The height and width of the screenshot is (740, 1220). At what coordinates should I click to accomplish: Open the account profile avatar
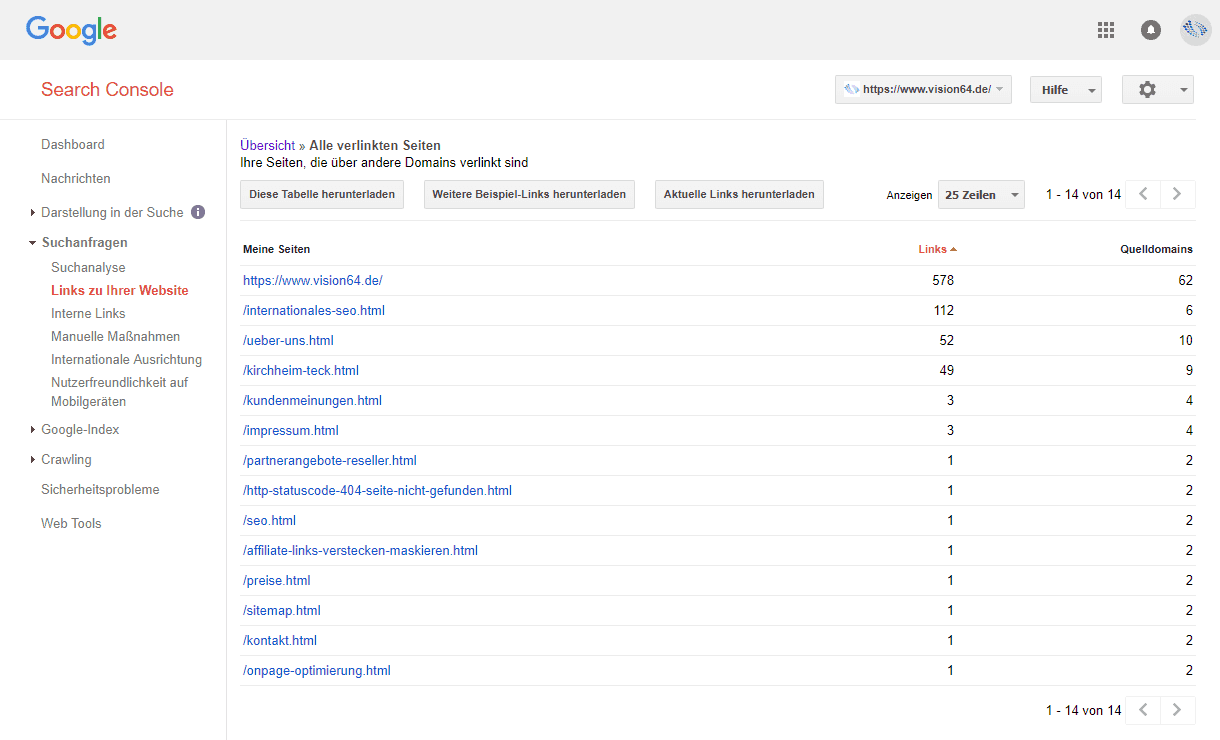pos(1196,30)
